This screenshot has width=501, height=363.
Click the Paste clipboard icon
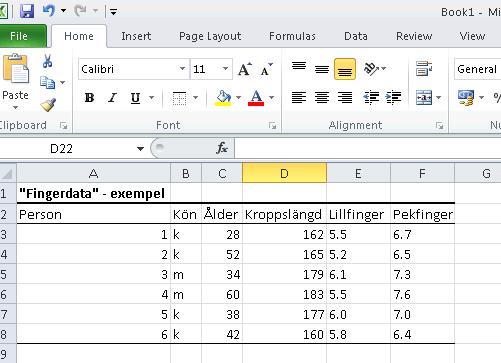[16, 69]
